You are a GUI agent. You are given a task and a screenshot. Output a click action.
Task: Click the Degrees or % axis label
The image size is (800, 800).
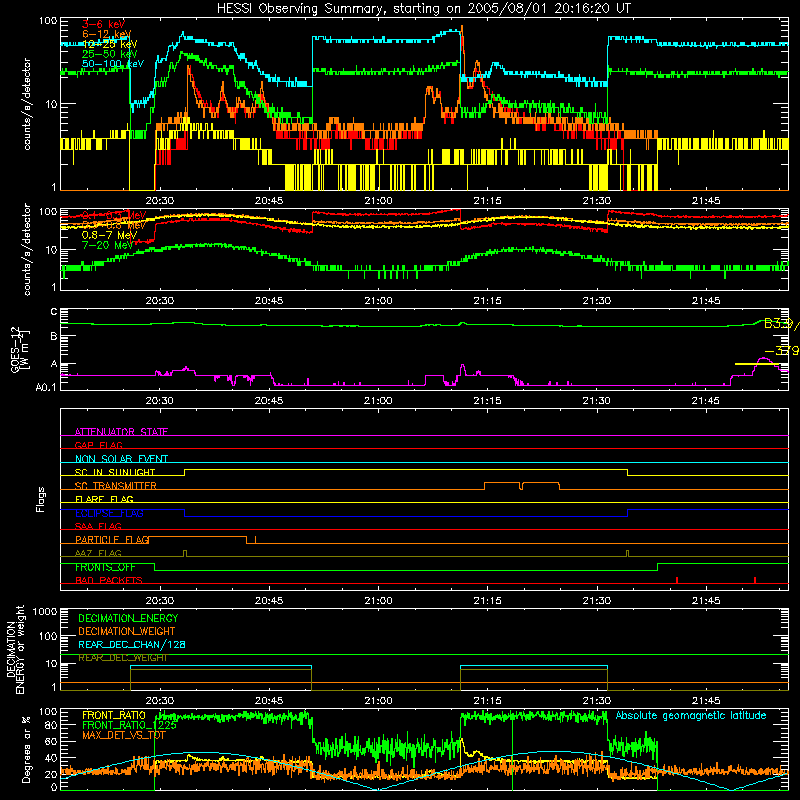(26, 750)
